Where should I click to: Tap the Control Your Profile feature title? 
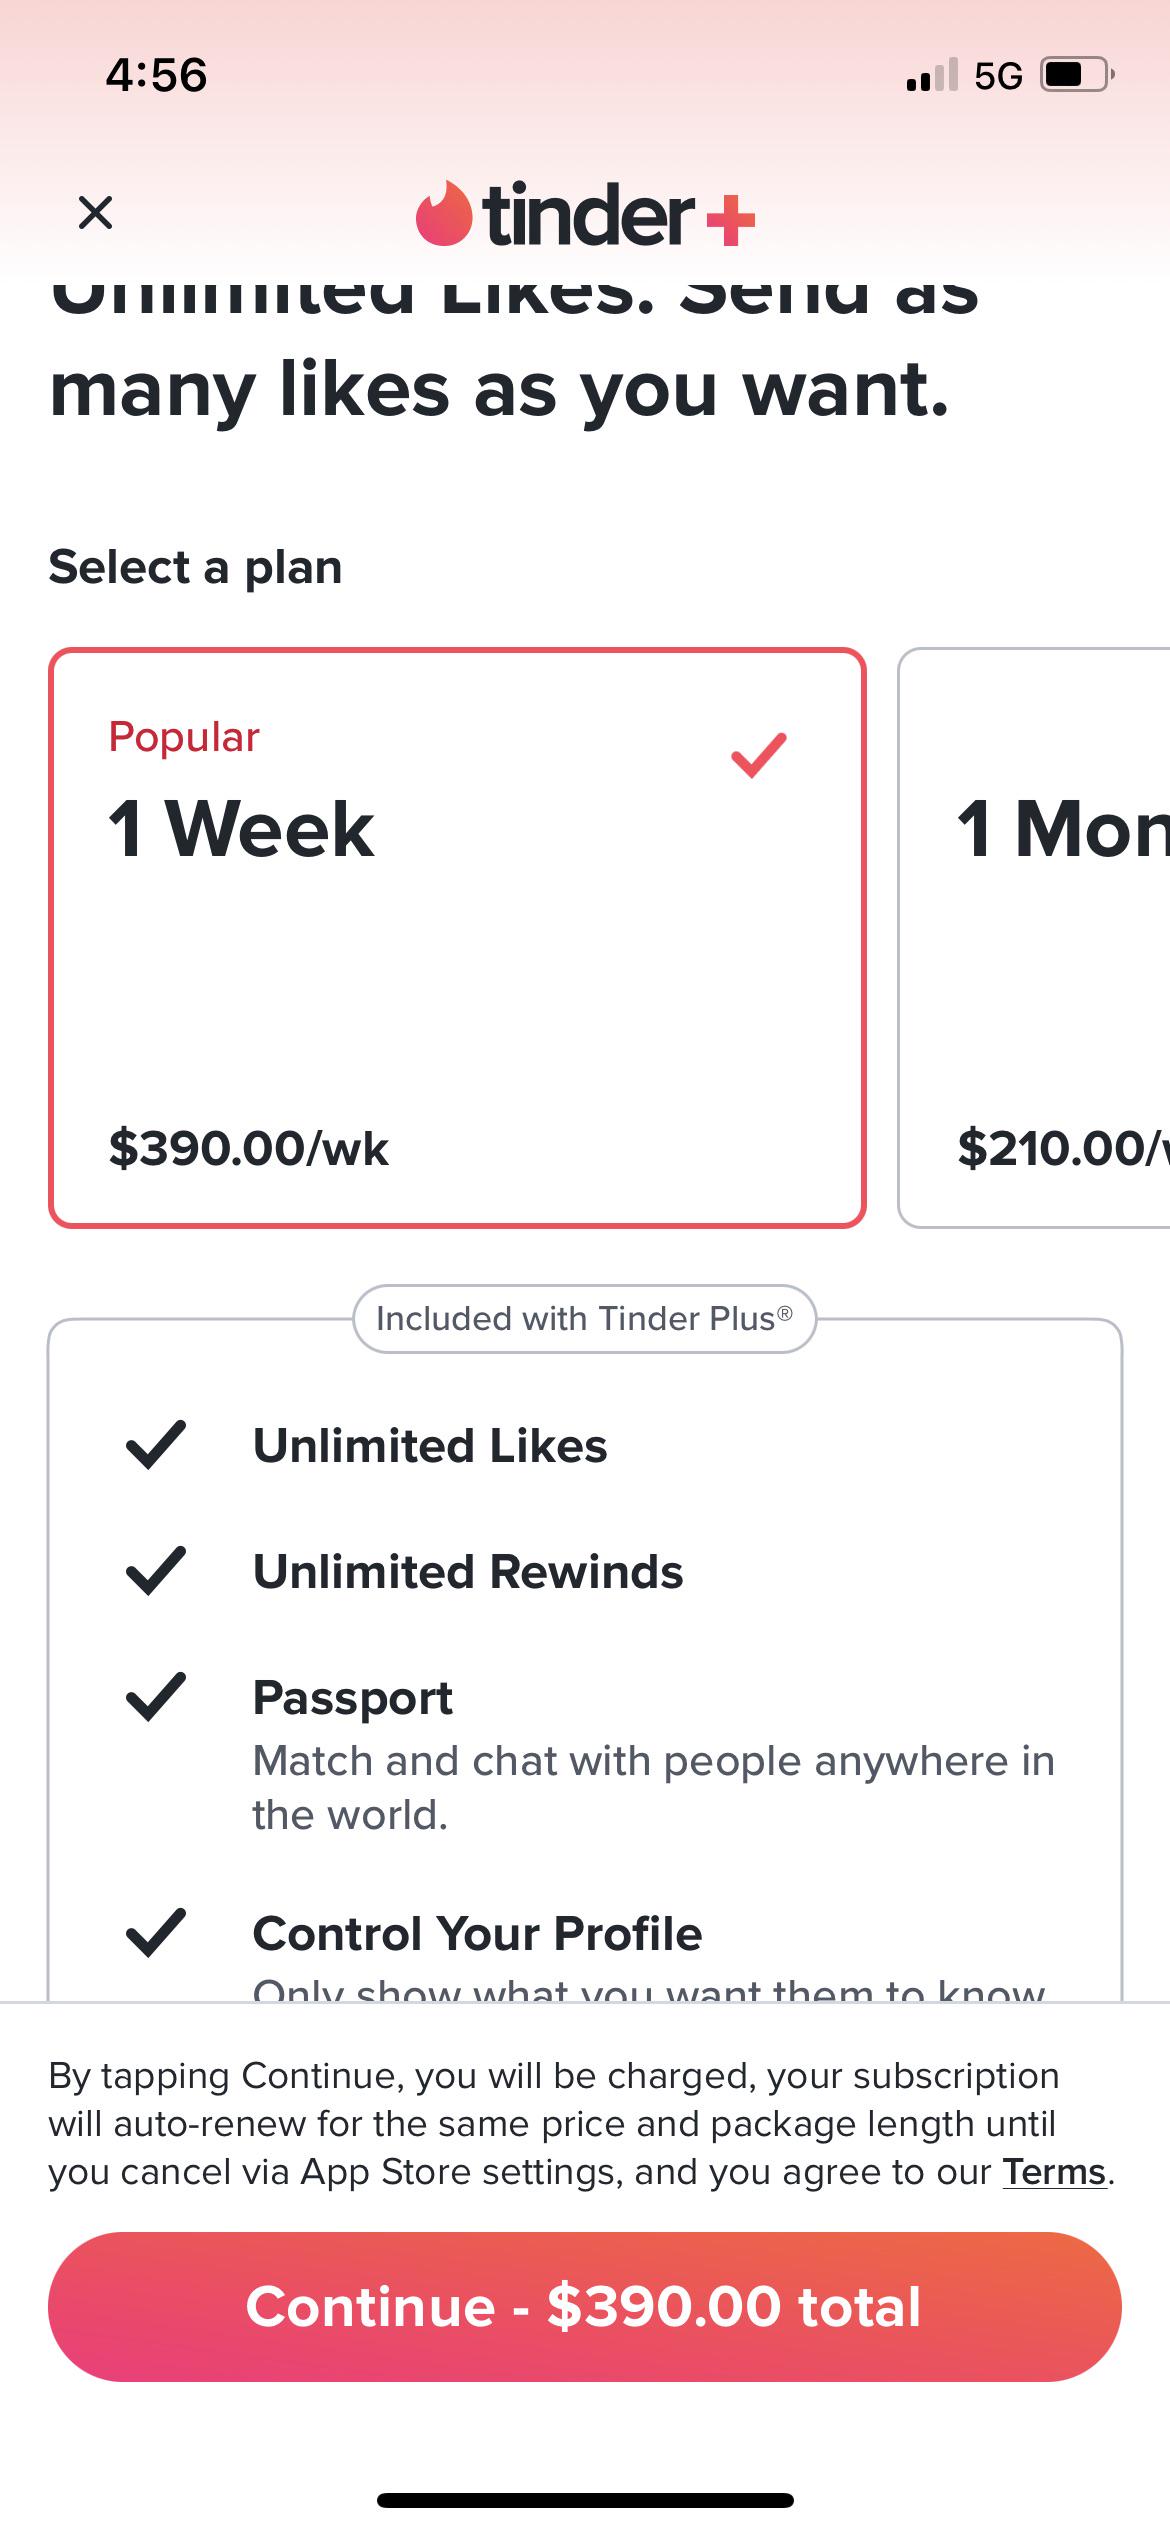point(477,1934)
